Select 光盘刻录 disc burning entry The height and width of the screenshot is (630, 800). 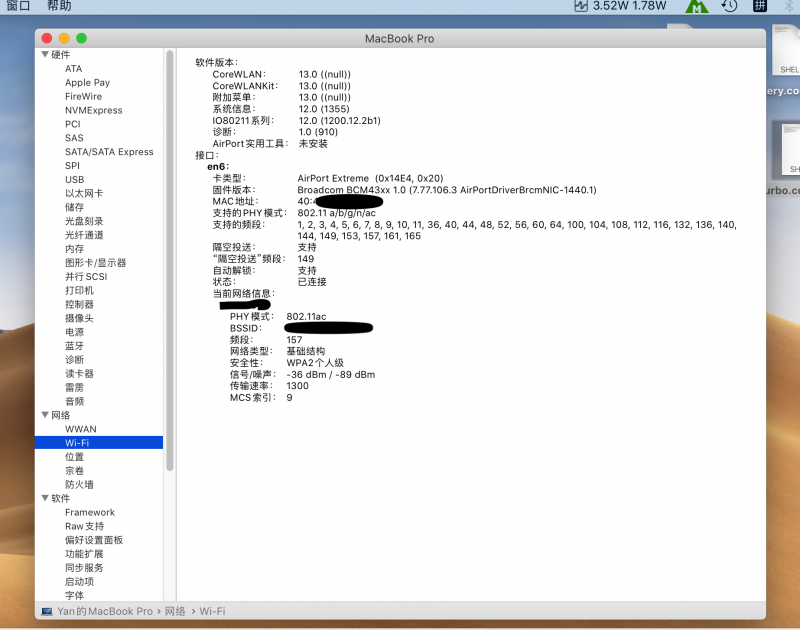[84, 221]
